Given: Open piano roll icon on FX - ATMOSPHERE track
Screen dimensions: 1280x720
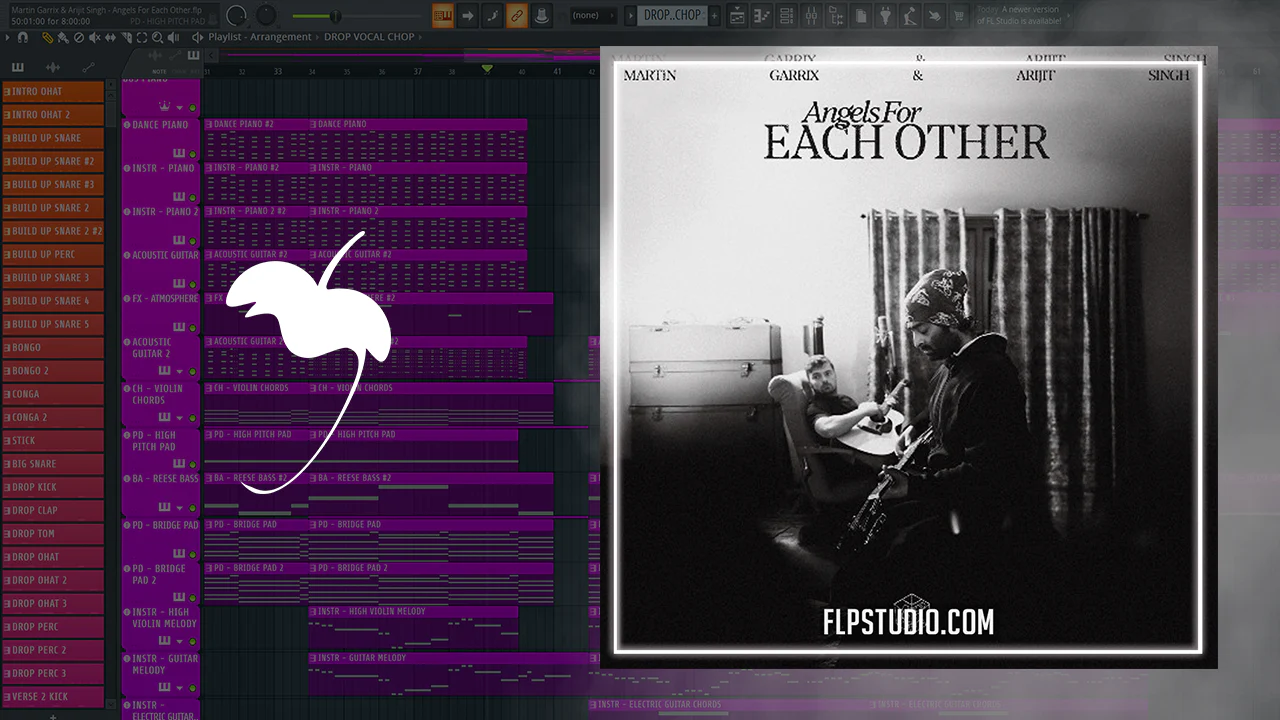Looking at the screenshot, I should [178, 327].
